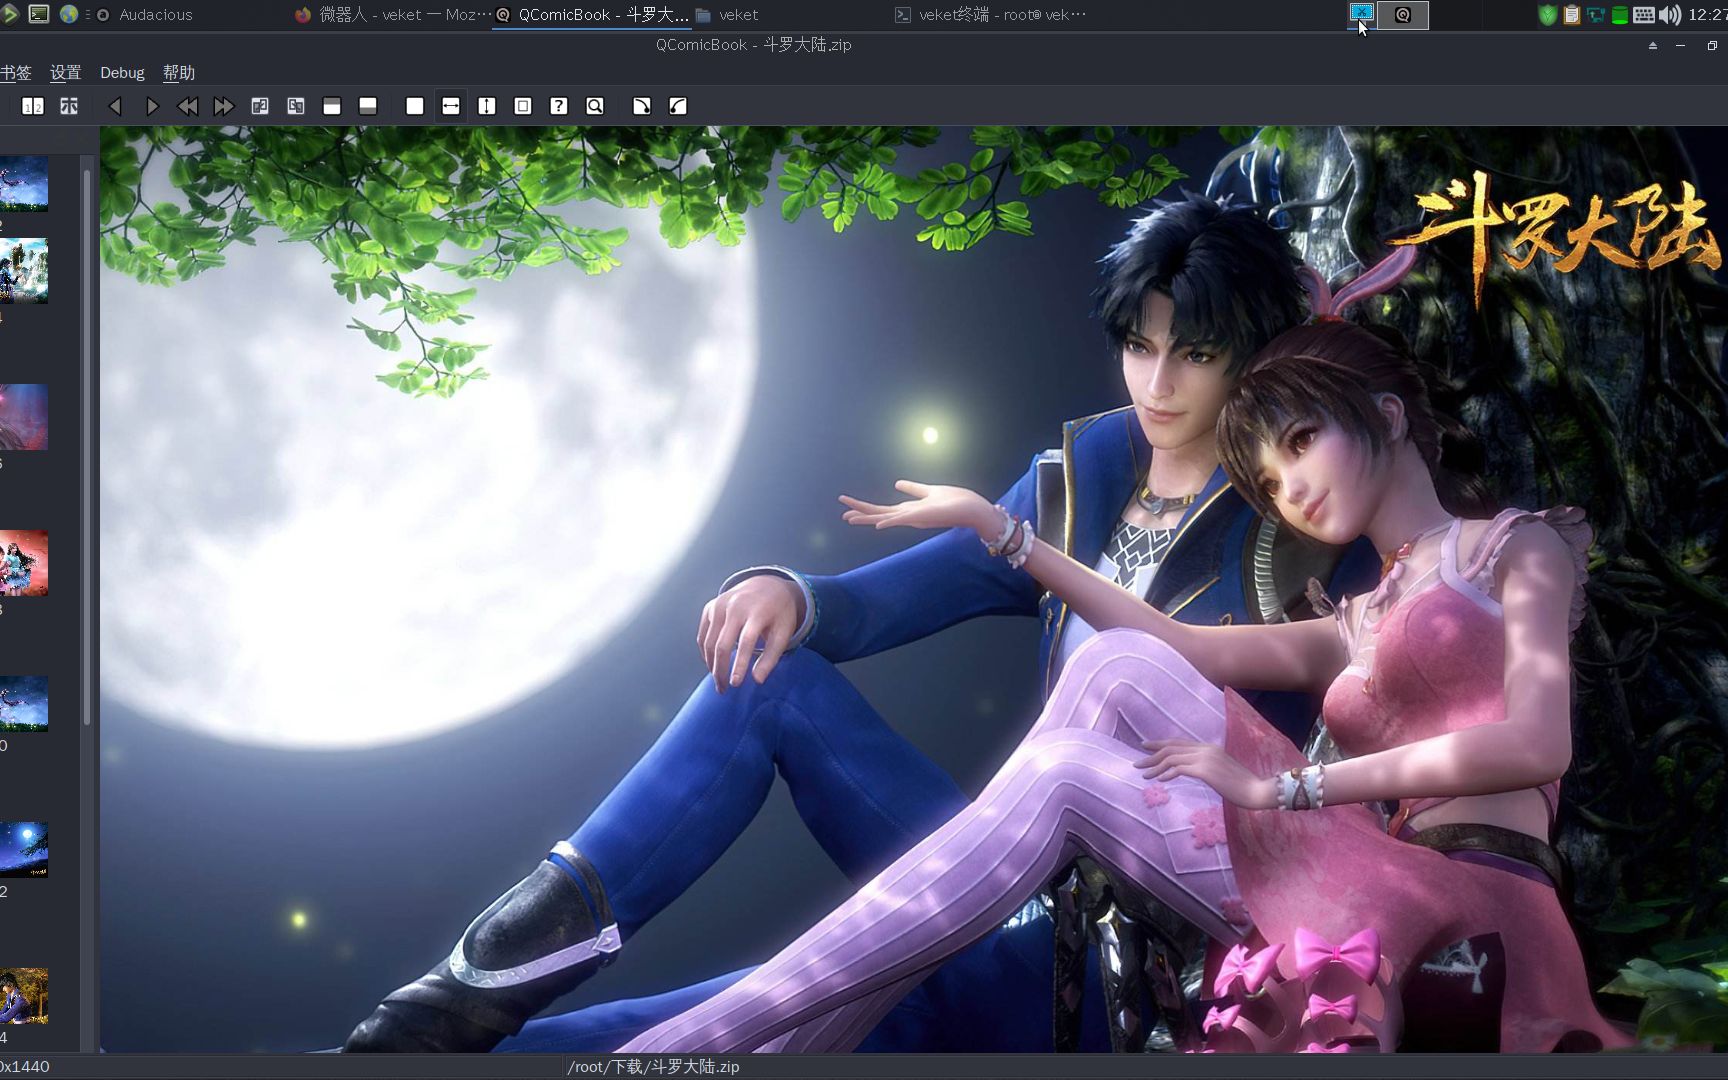1728x1080 pixels.
Task: Click the first page-swap icon after fast-forward
Action: 260,106
